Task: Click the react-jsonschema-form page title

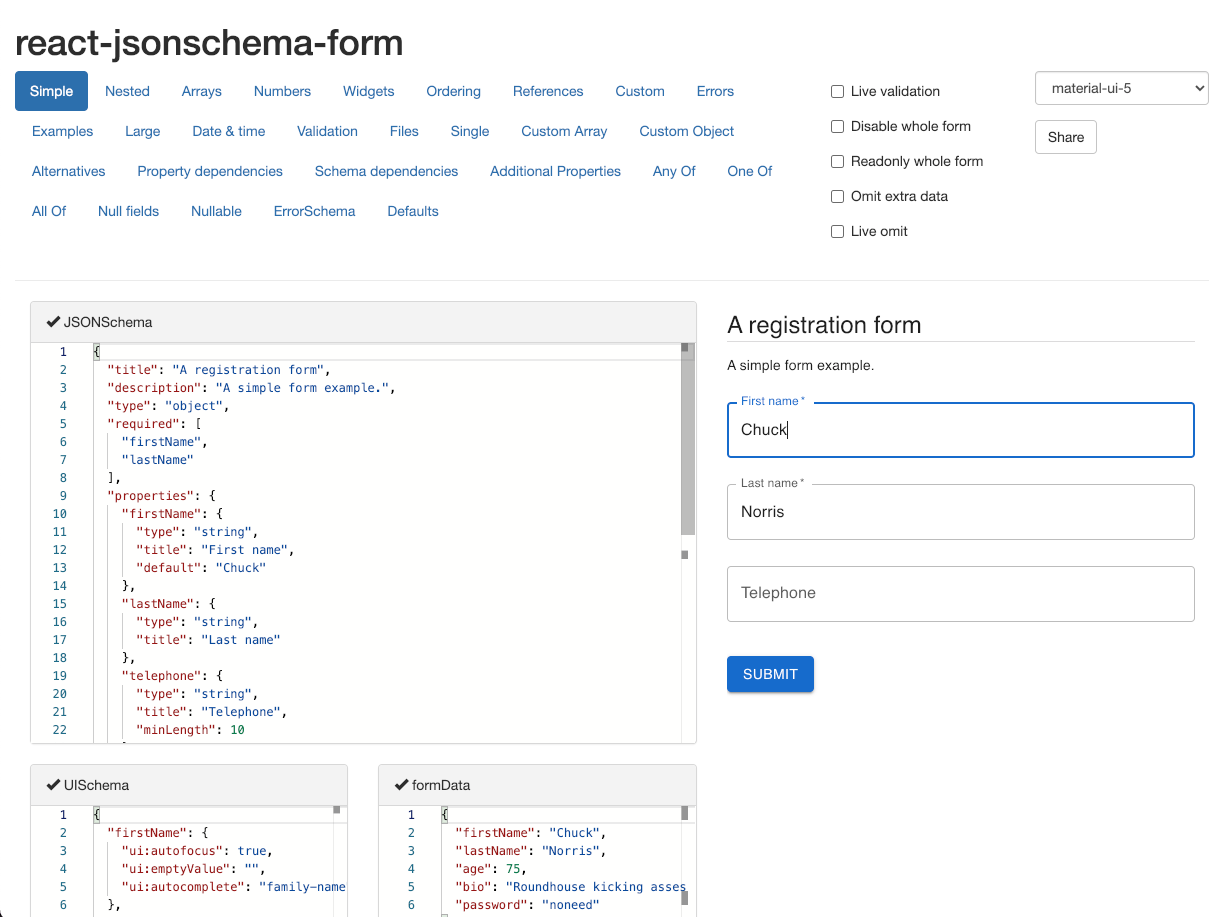Action: coord(209,43)
